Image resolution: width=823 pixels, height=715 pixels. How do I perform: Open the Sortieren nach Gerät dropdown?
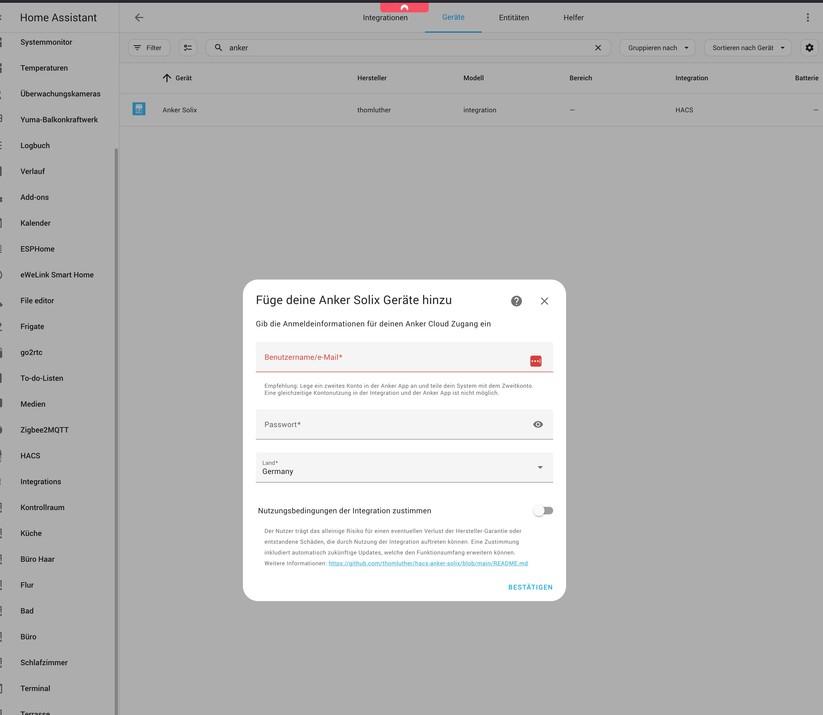click(x=748, y=48)
